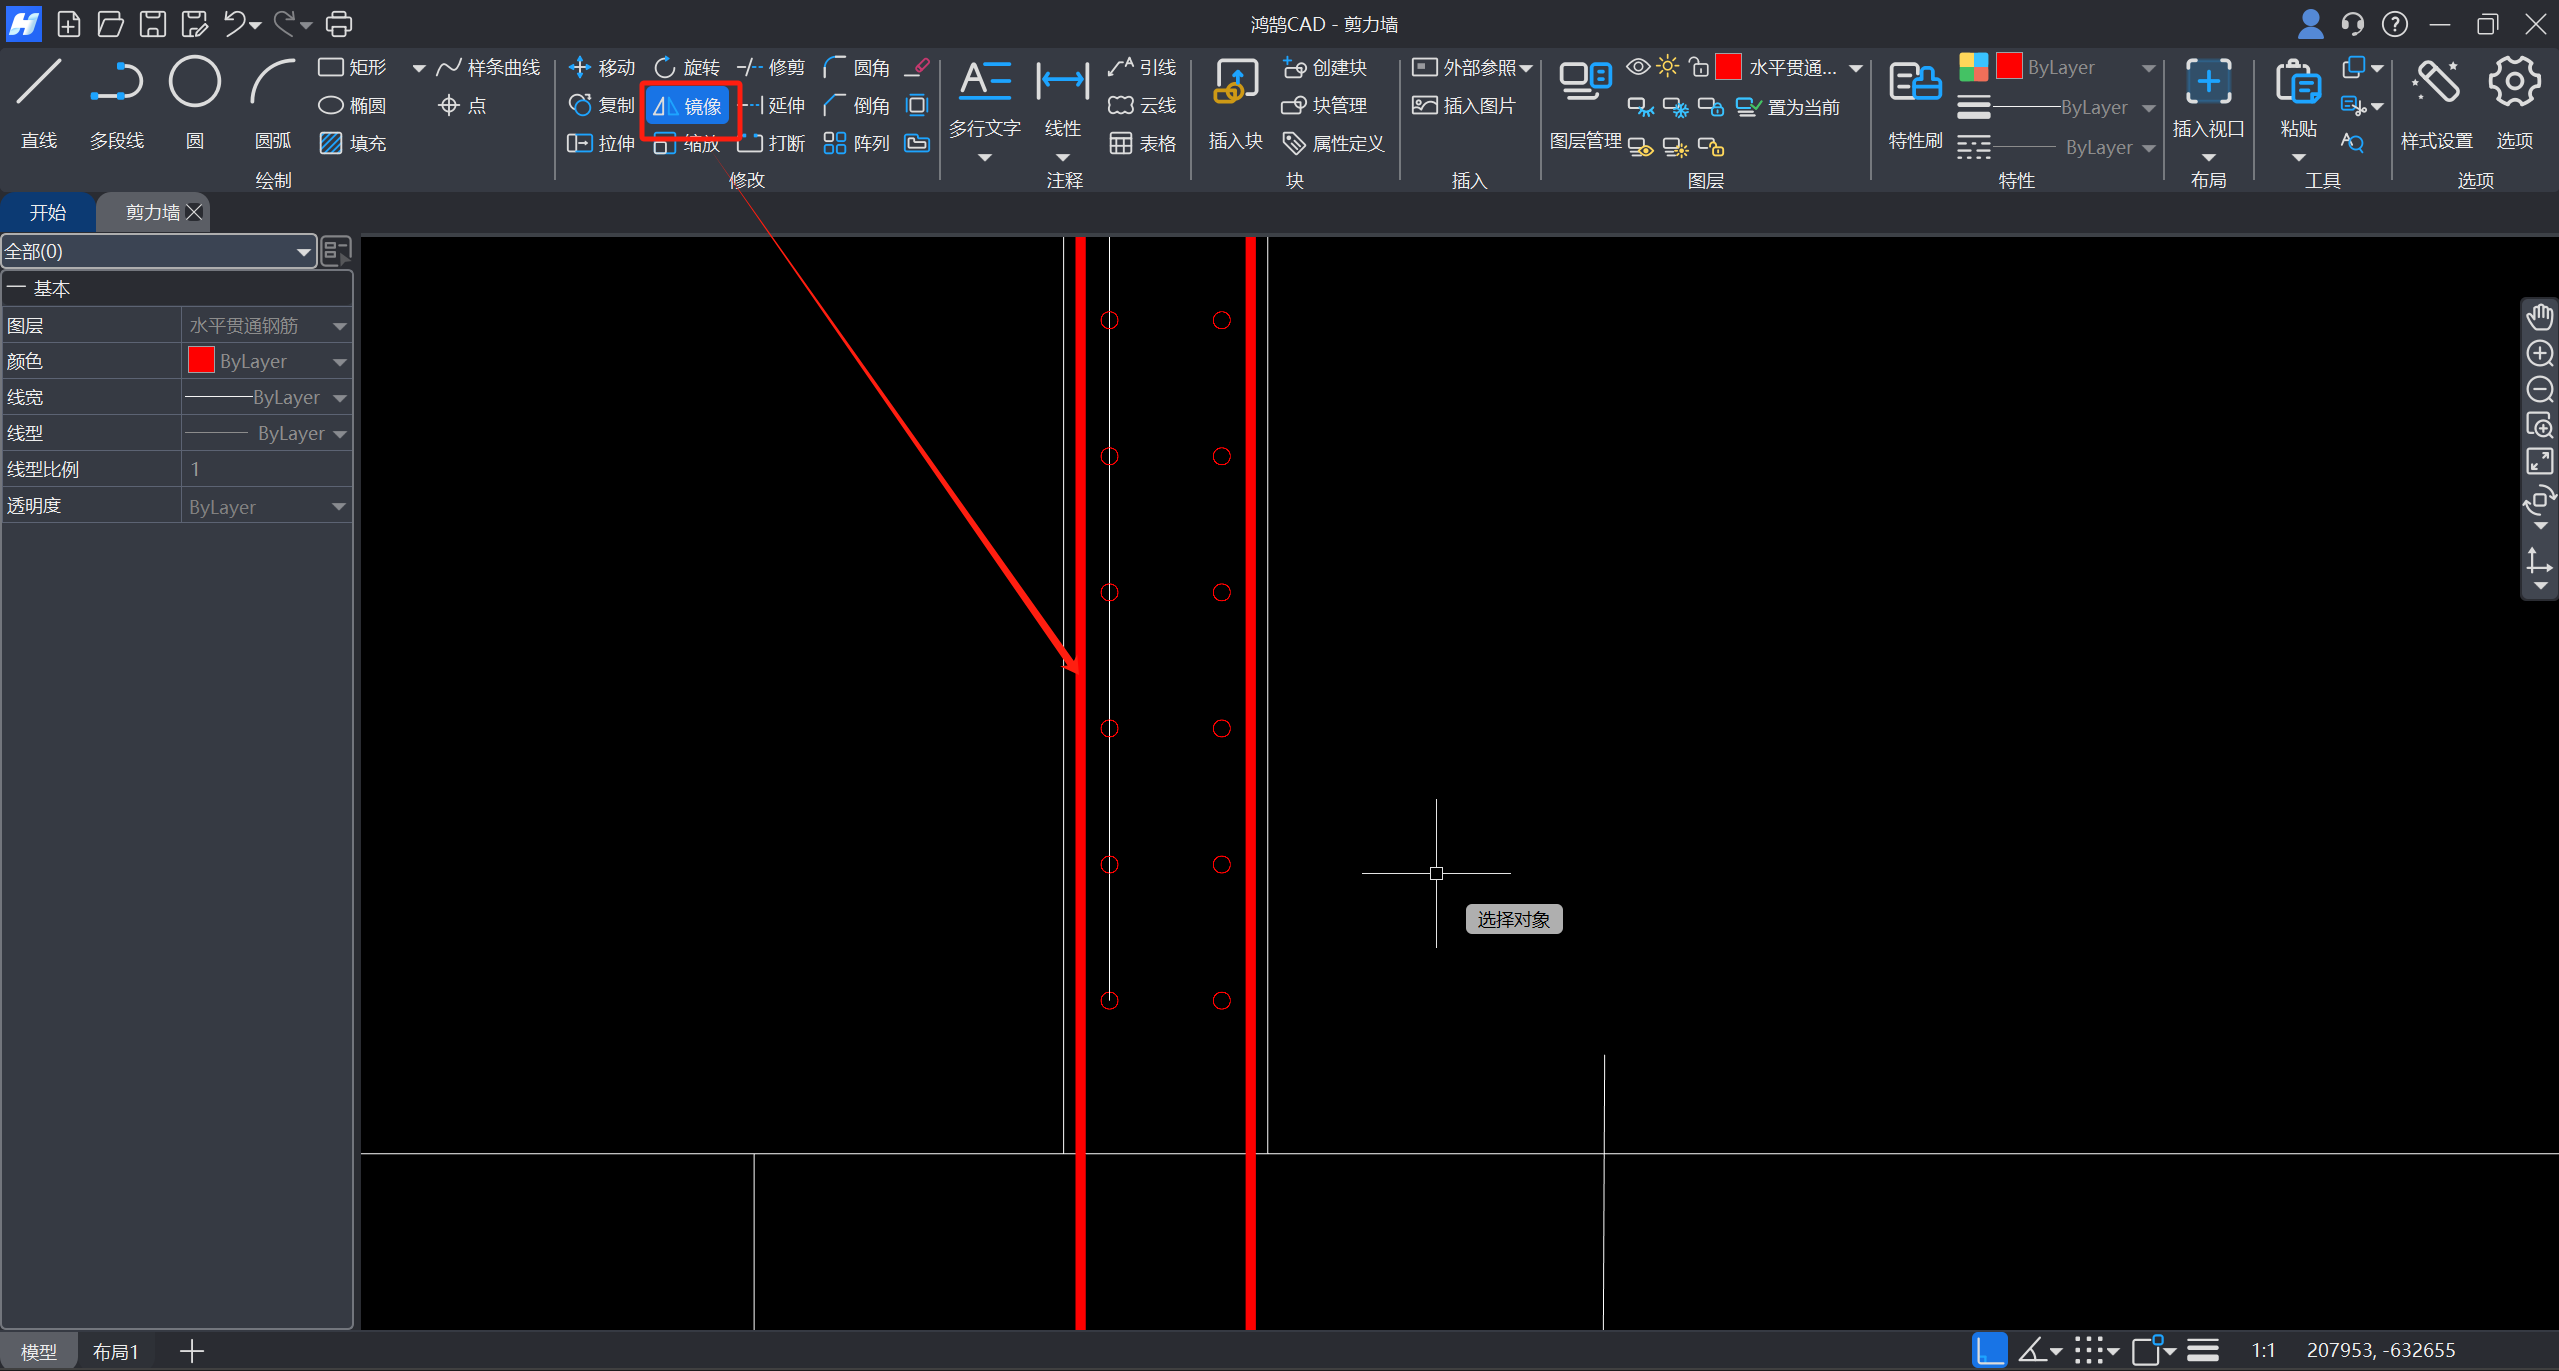Toggle ortho mode button in status bar

pos(1989,1350)
